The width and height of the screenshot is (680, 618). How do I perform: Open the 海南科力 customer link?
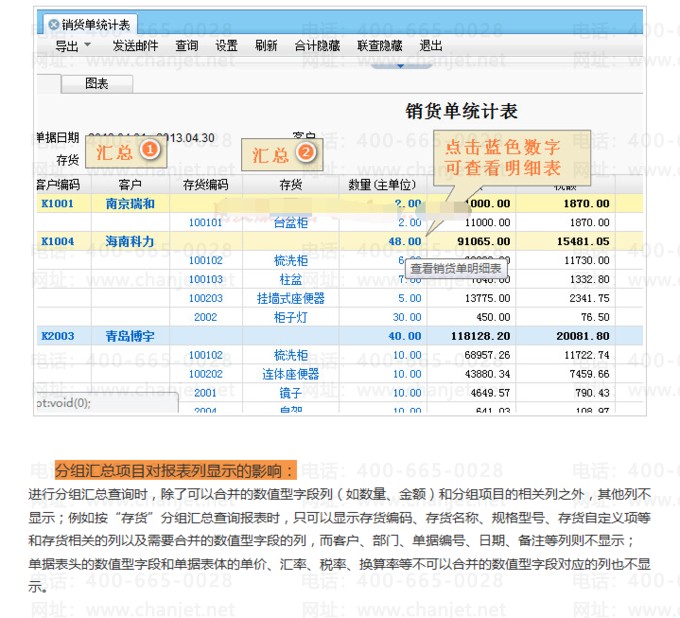pyautogui.click(x=130, y=242)
